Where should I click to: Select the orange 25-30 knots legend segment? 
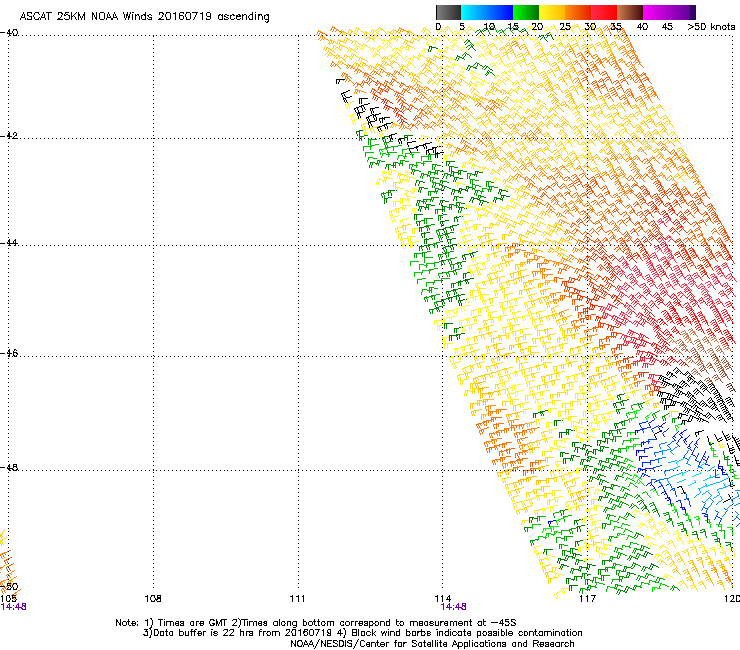tap(578, 12)
